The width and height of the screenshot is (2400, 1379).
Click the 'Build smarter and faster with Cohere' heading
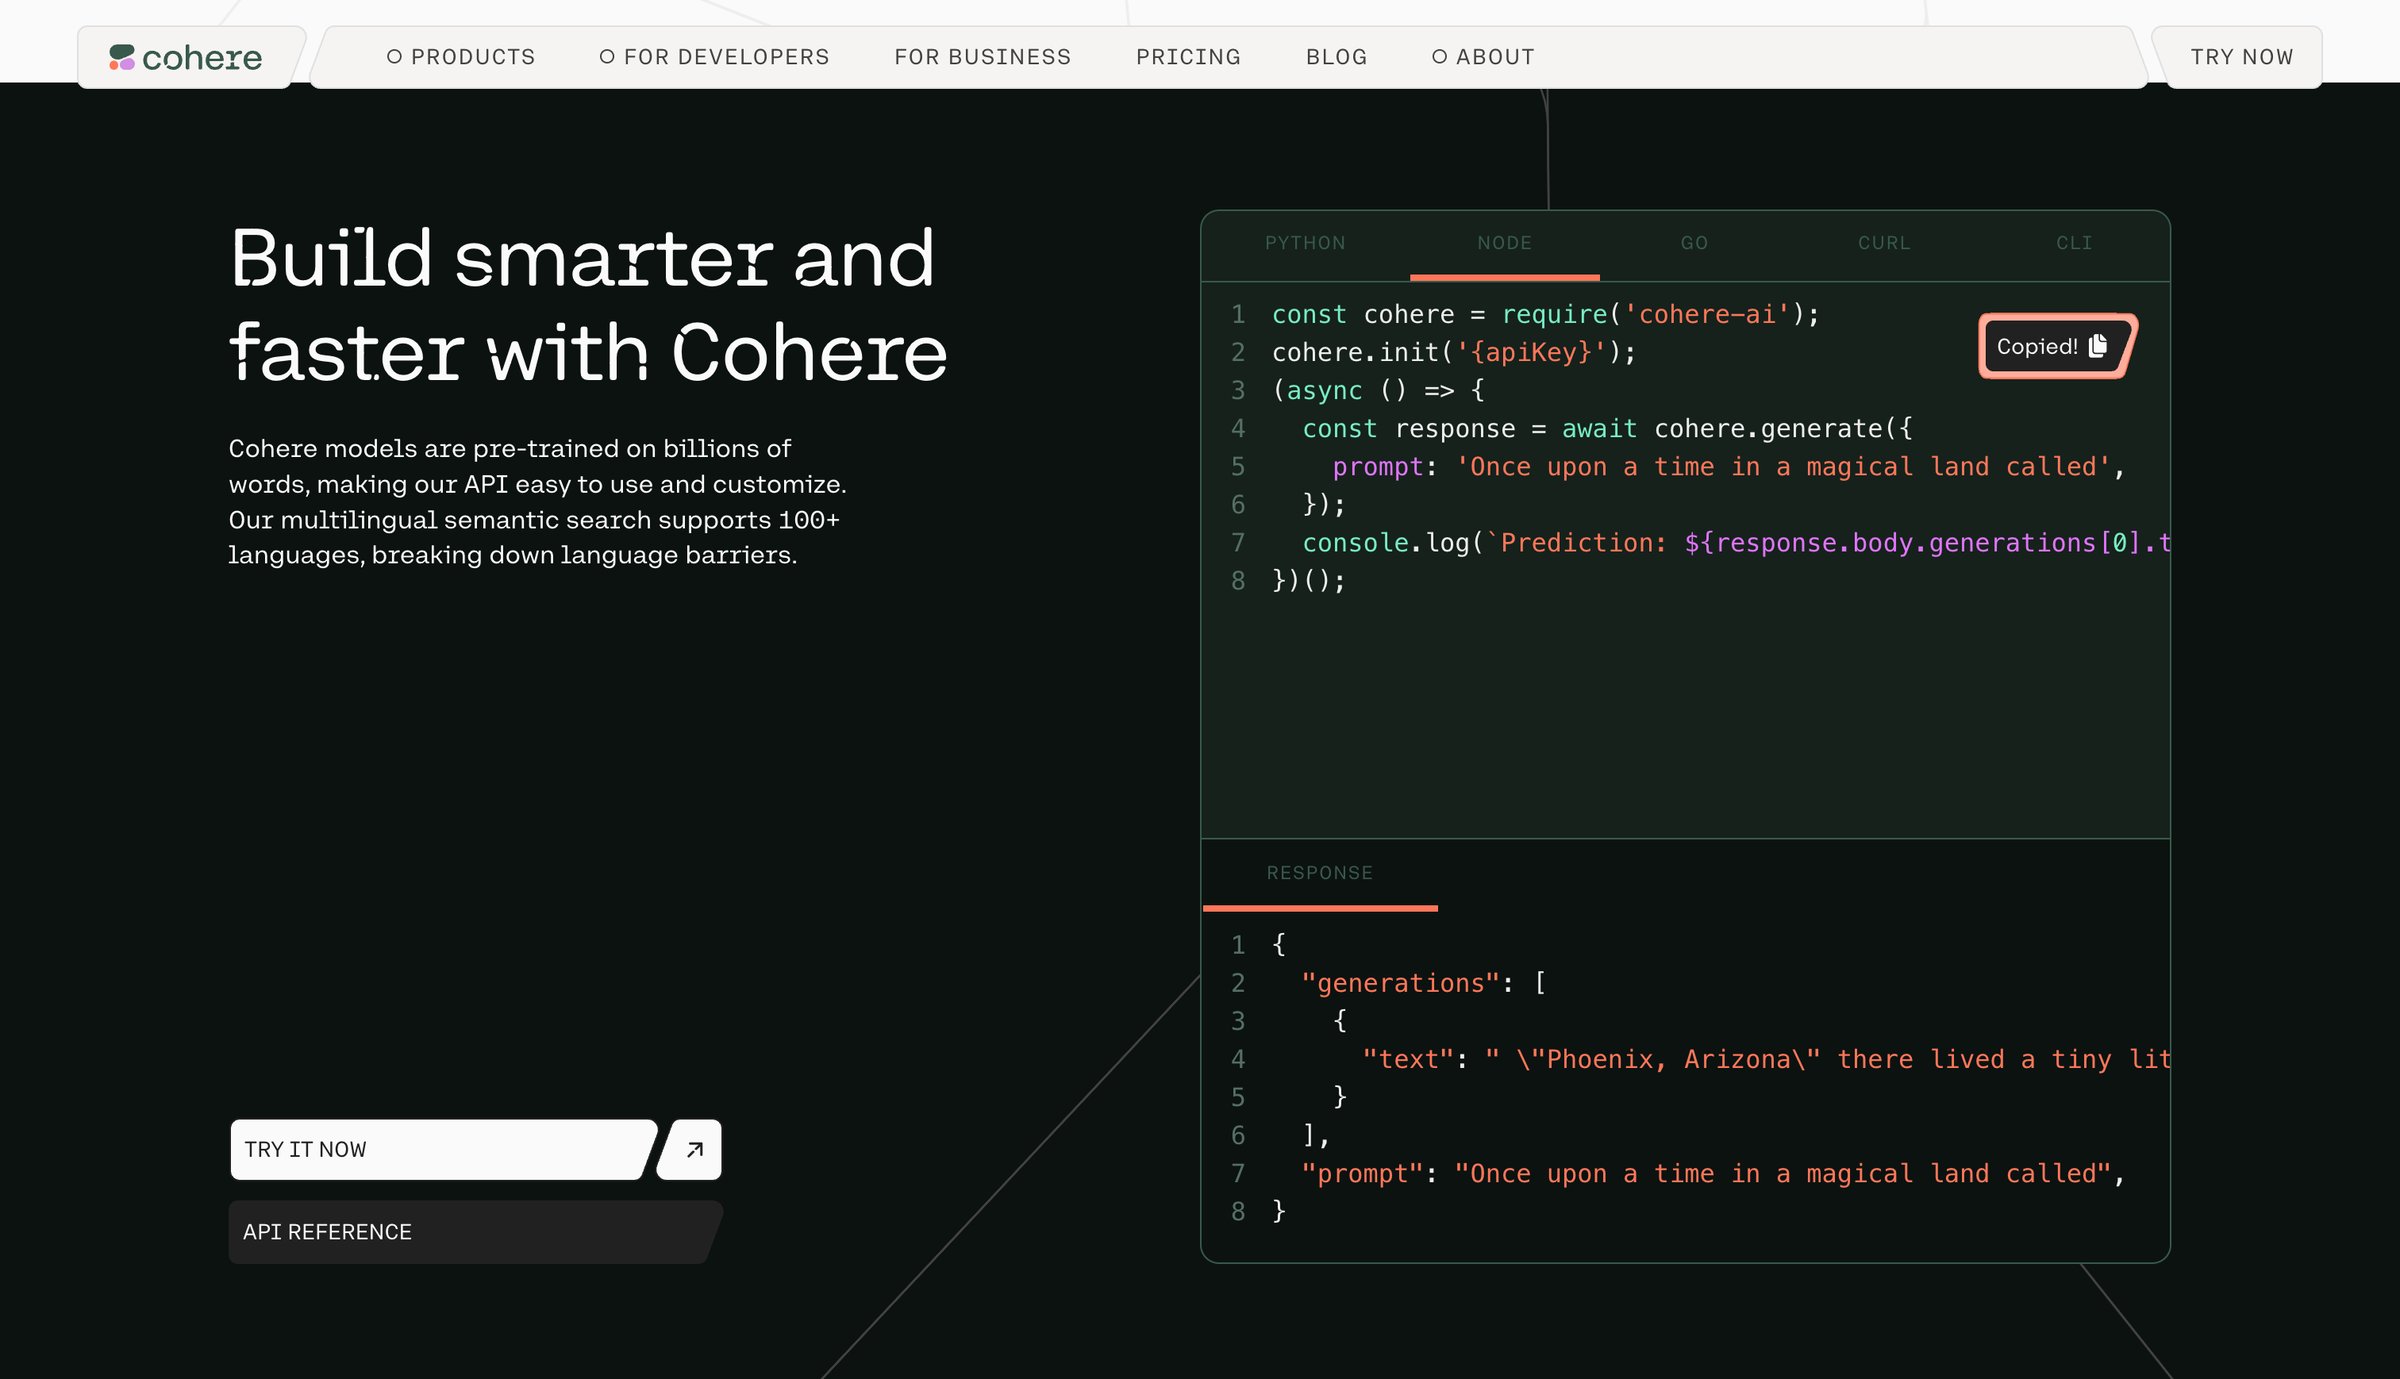click(x=588, y=305)
